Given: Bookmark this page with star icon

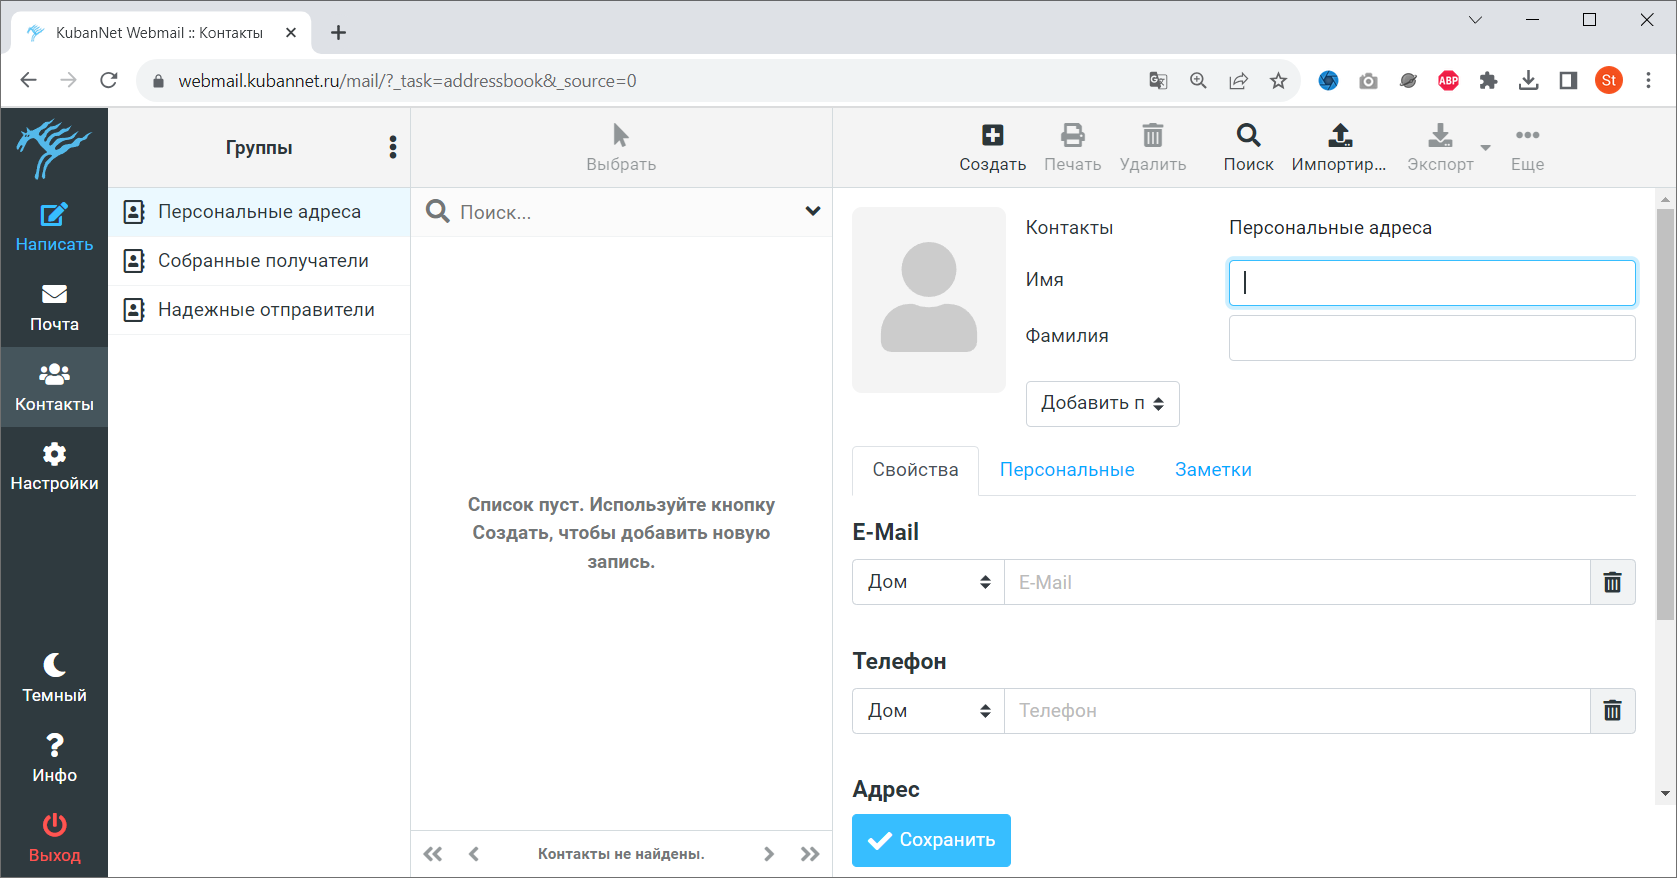Looking at the screenshot, I should pos(1278,81).
